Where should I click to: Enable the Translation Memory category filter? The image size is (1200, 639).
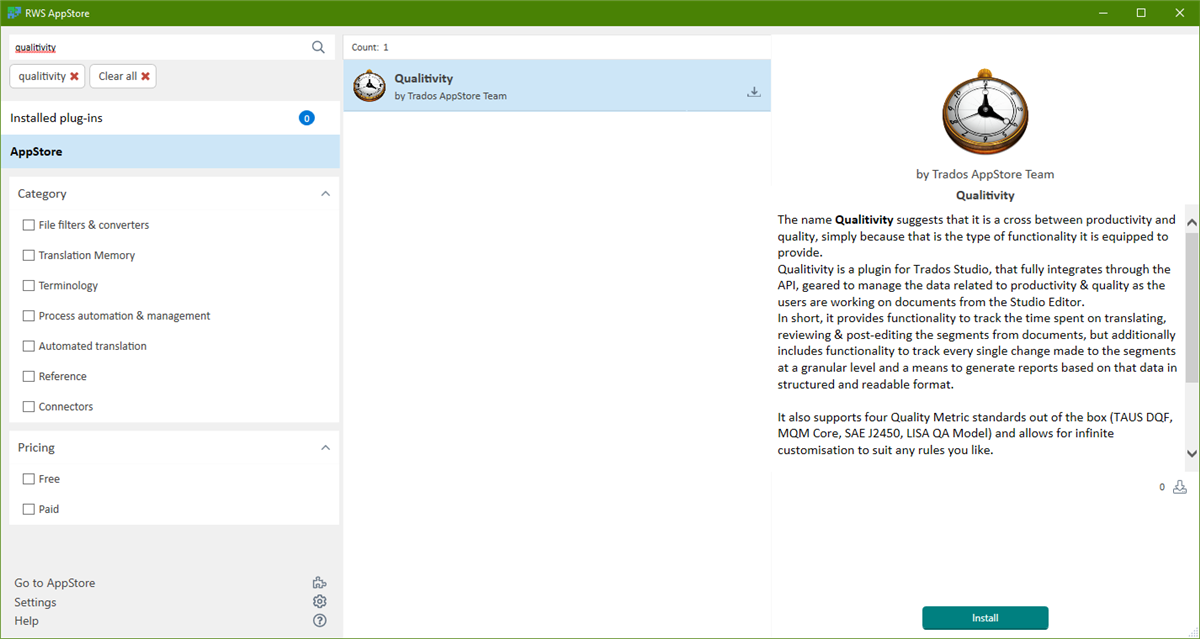[x=28, y=255]
